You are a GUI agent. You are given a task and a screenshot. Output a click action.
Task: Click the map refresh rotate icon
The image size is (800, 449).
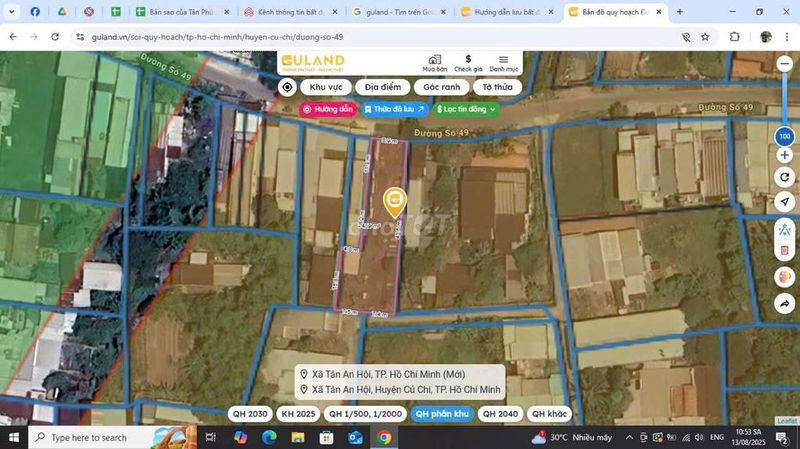[x=785, y=177]
